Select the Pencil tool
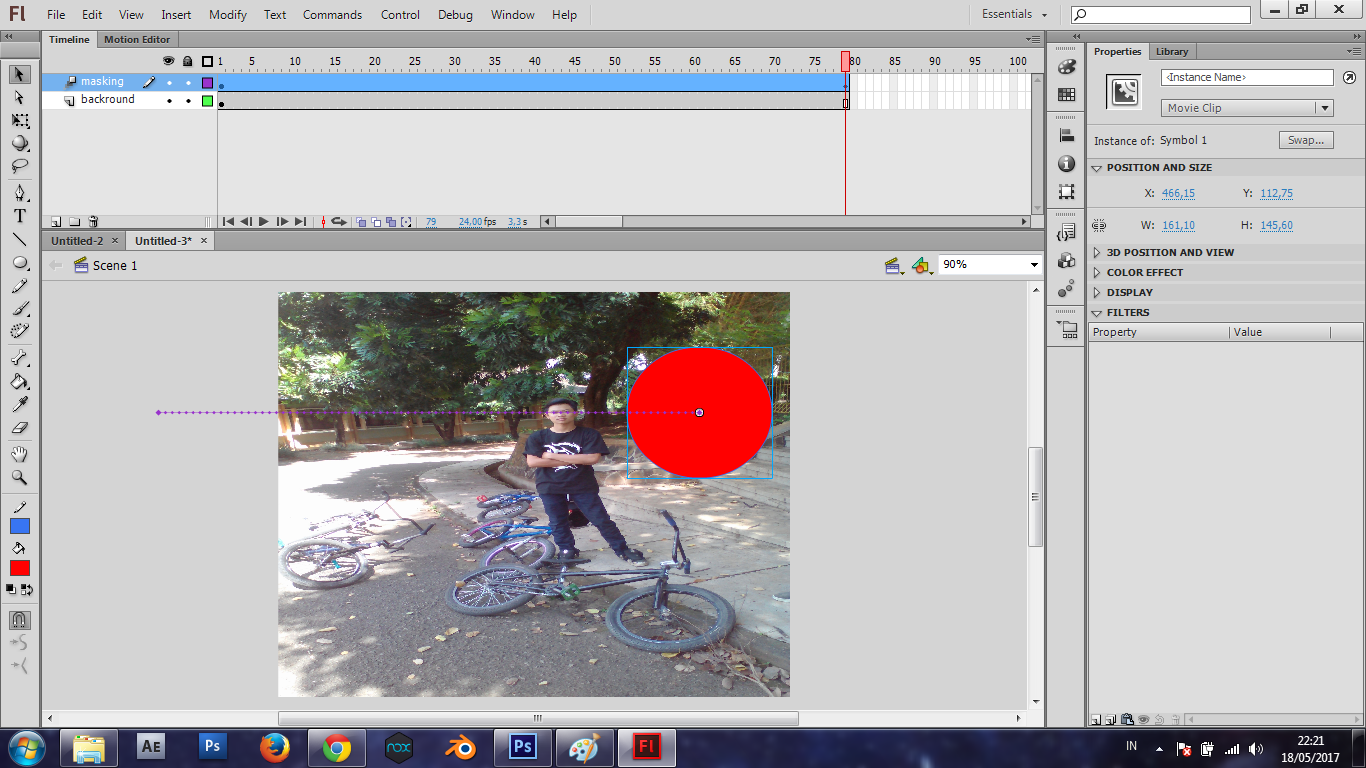Screen dimensions: 1366x768 coord(20,286)
